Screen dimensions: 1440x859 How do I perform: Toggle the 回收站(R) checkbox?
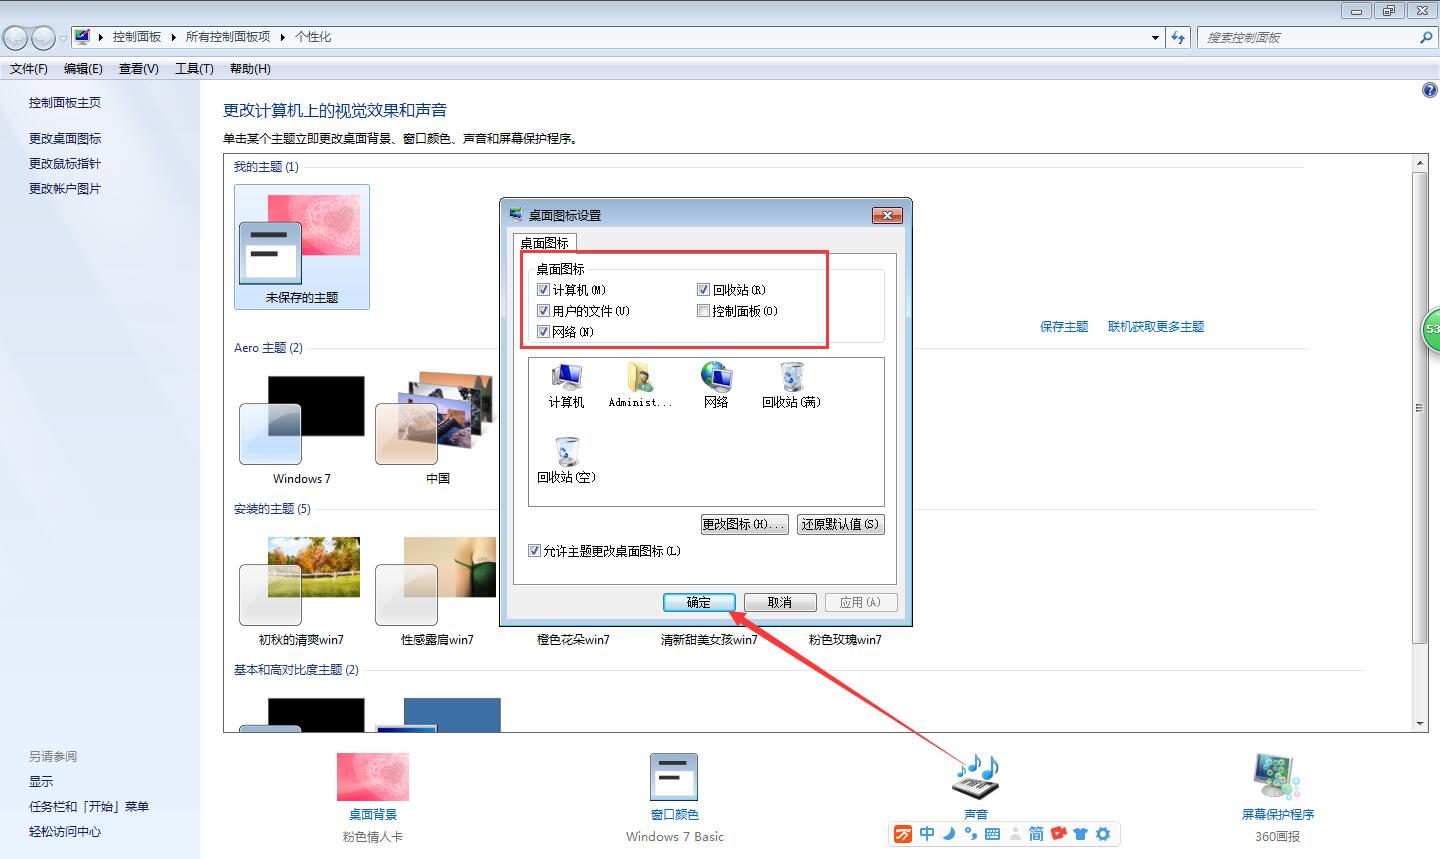pos(704,290)
